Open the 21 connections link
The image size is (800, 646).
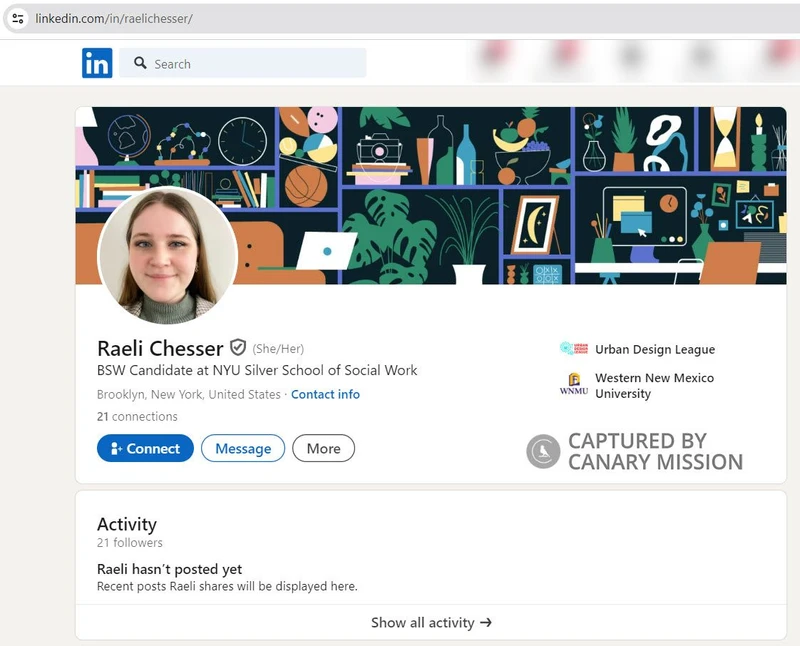tap(137, 416)
